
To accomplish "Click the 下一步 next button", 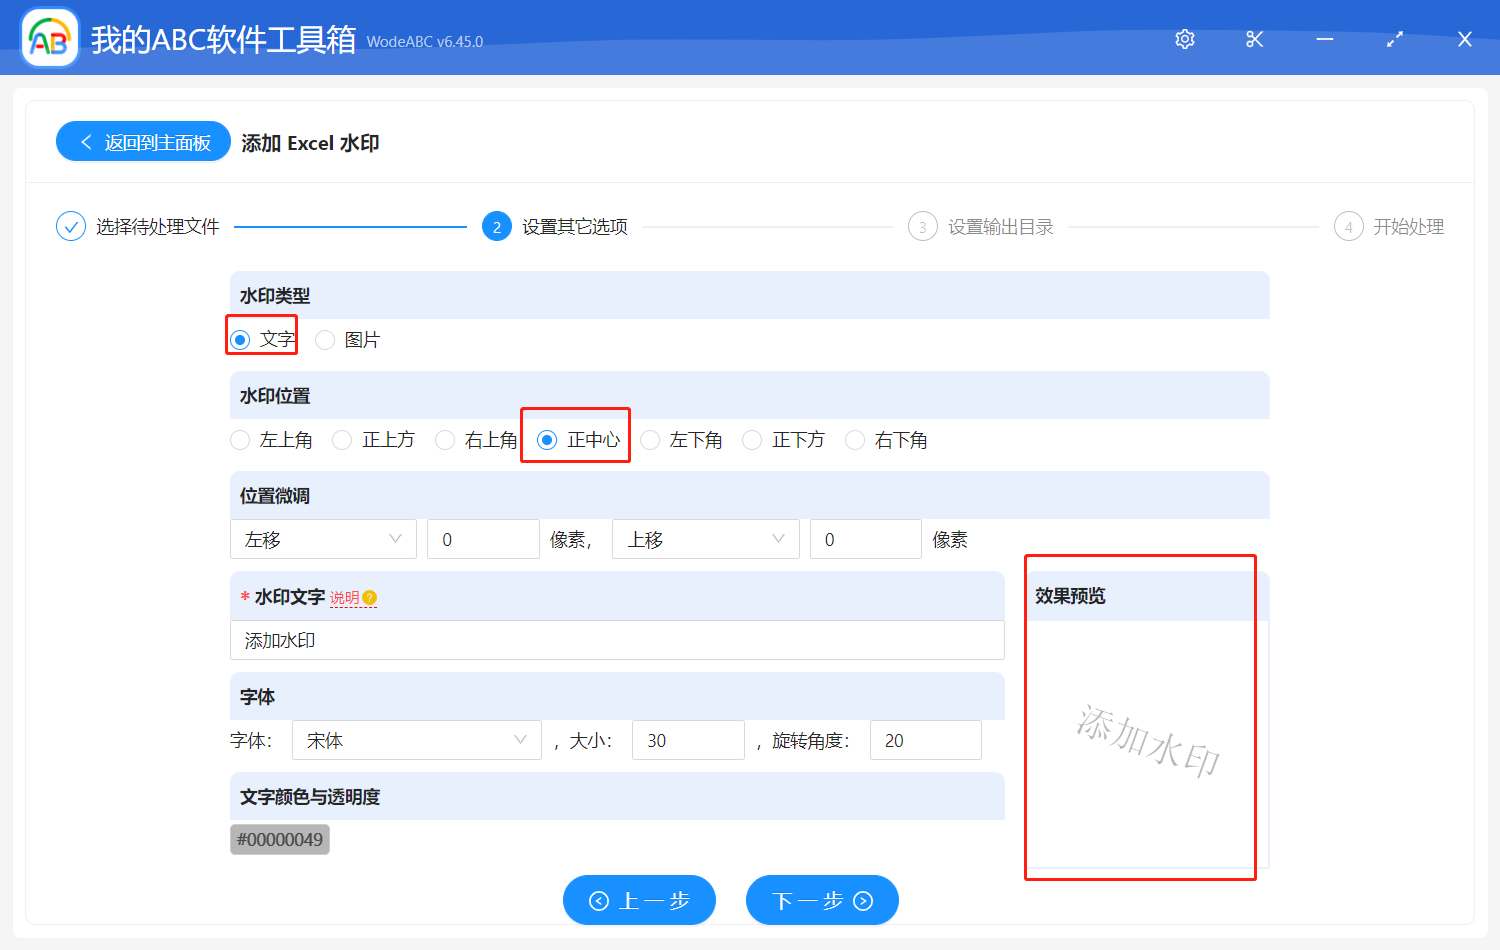I will click(822, 900).
